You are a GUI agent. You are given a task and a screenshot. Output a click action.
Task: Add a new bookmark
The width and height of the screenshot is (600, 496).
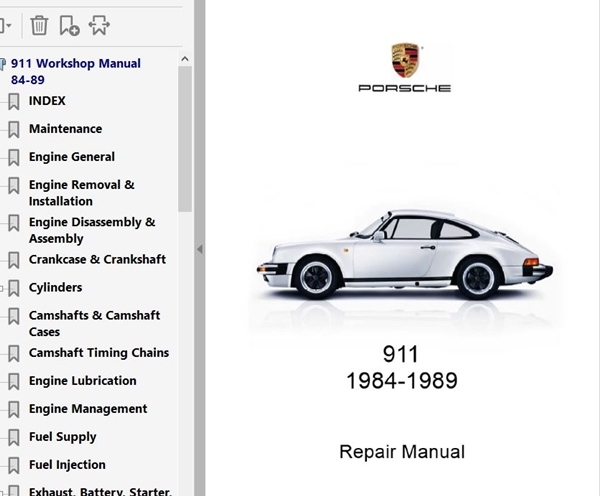[x=69, y=26]
